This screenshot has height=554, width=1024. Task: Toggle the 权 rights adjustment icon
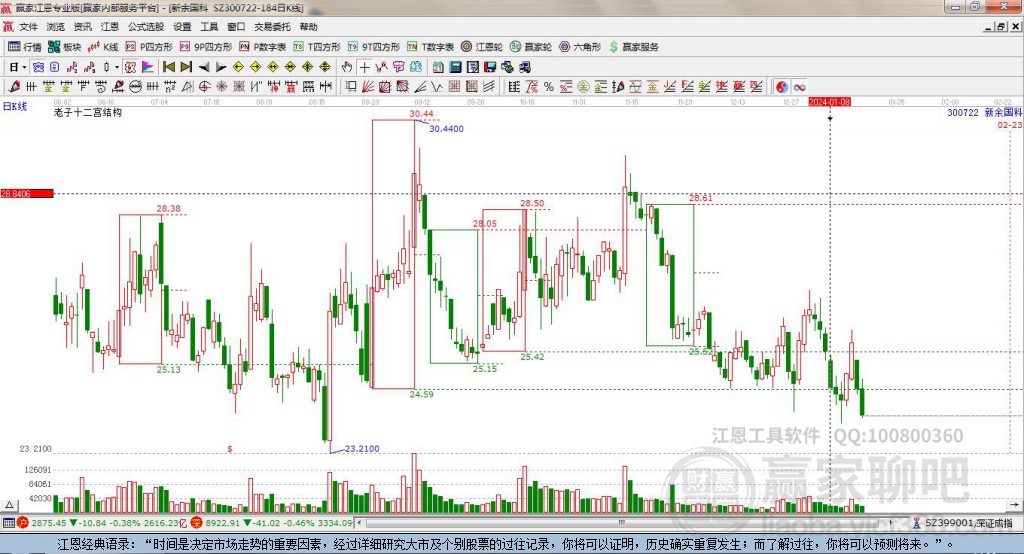pos(131,67)
